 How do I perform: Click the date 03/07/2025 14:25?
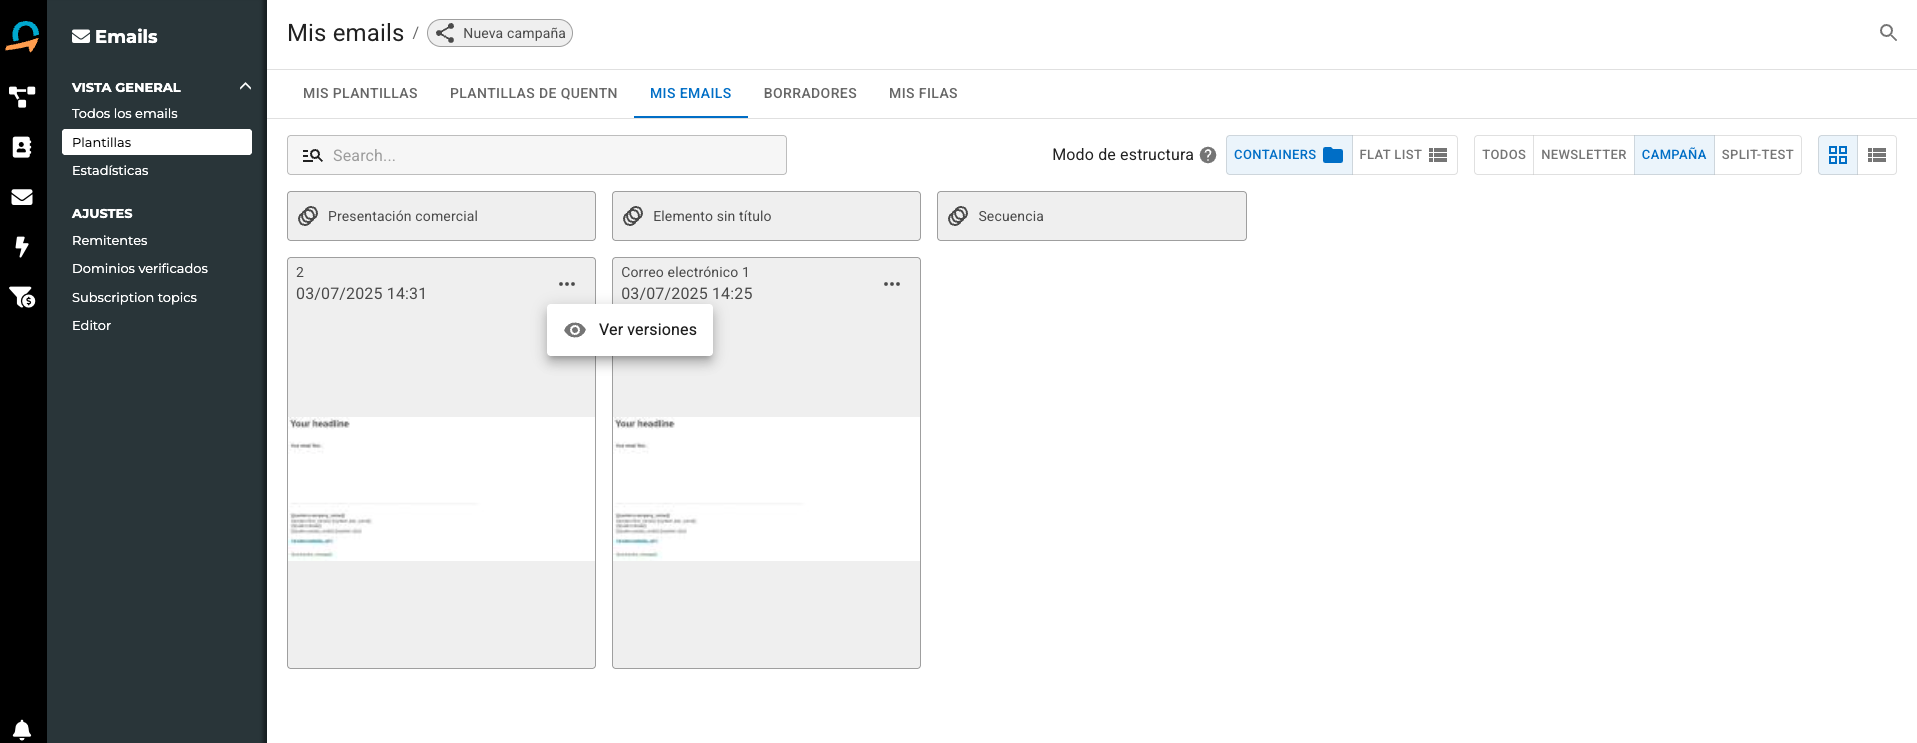(687, 294)
